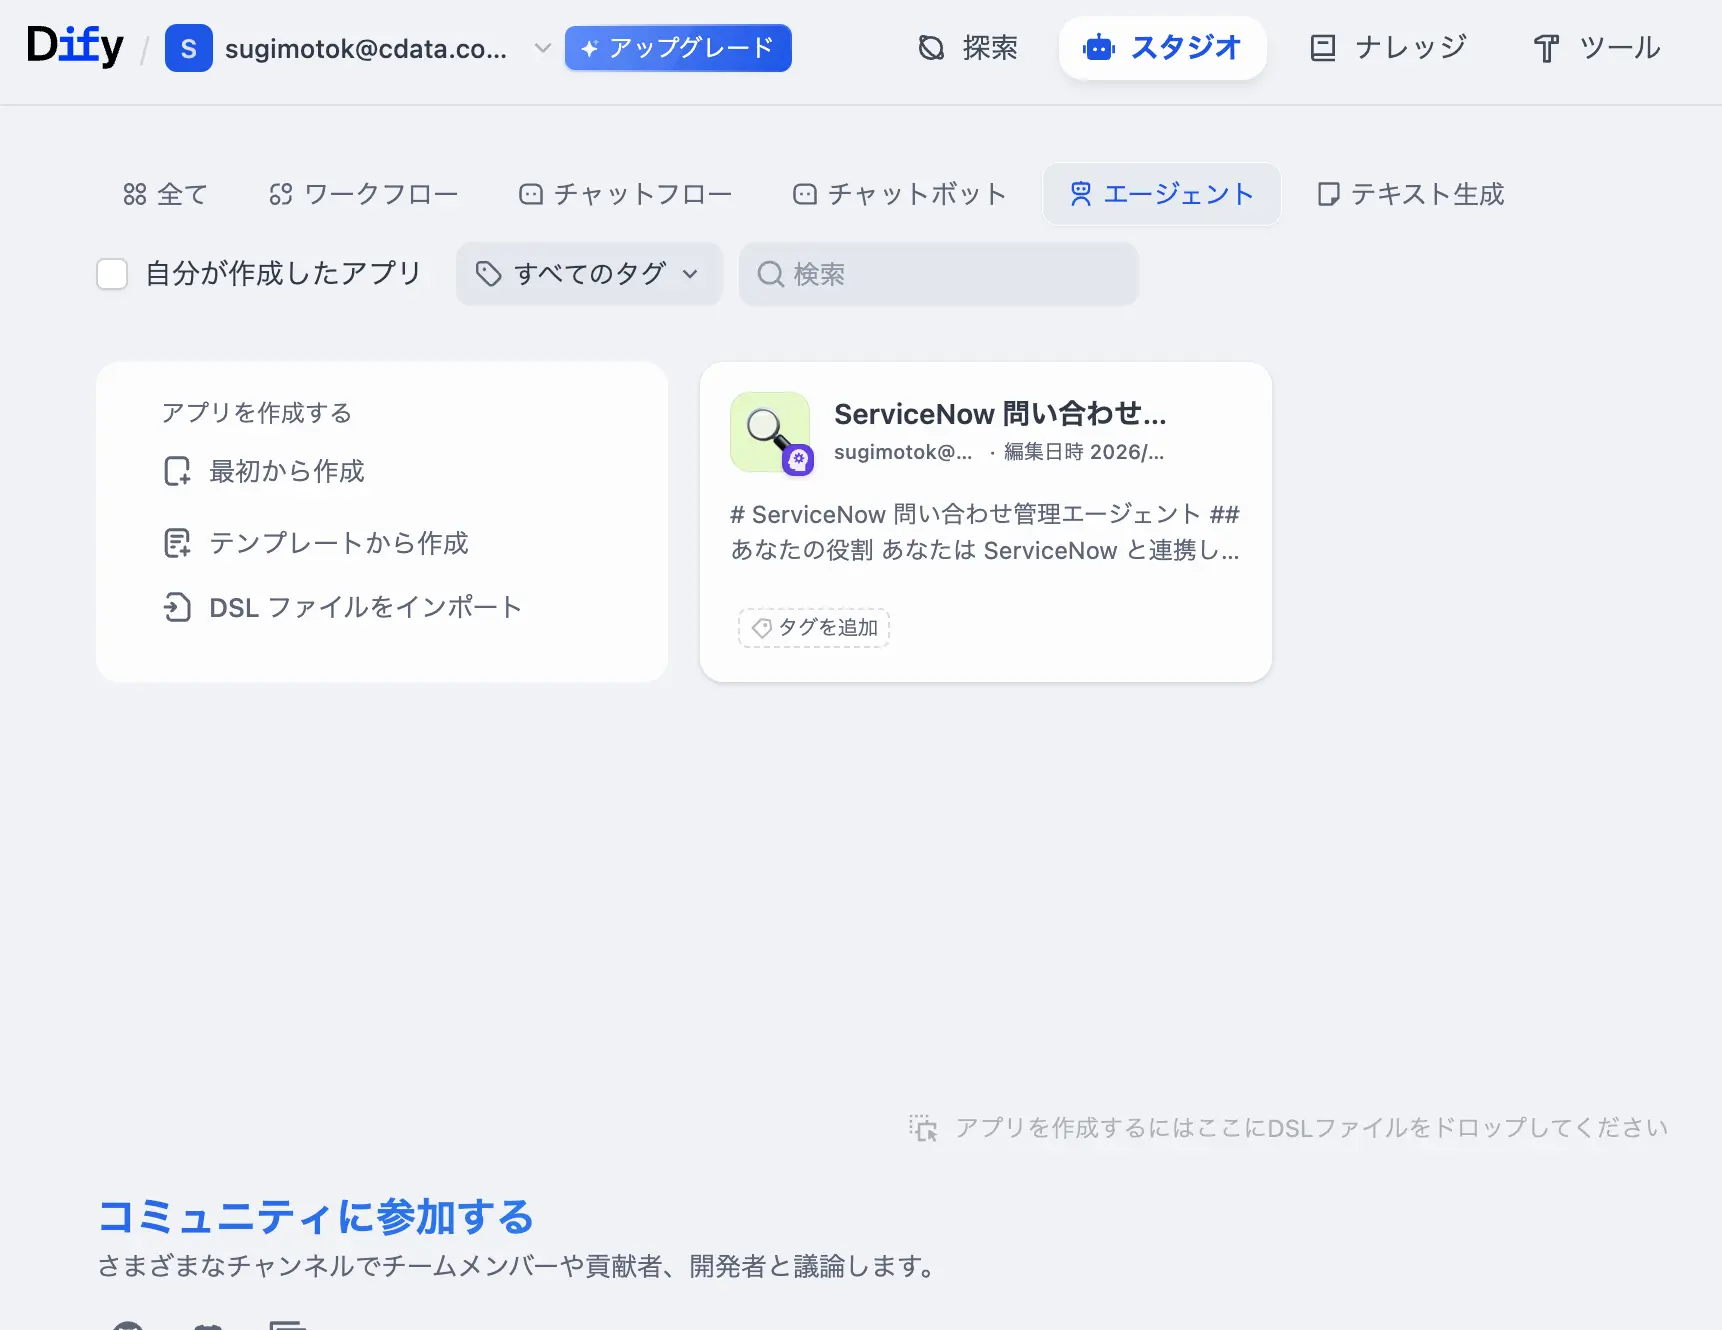The image size is (1722, 1330).
Task: Click the 探索 compass icon
Action: pyautogui.click(x=931, y=48)
